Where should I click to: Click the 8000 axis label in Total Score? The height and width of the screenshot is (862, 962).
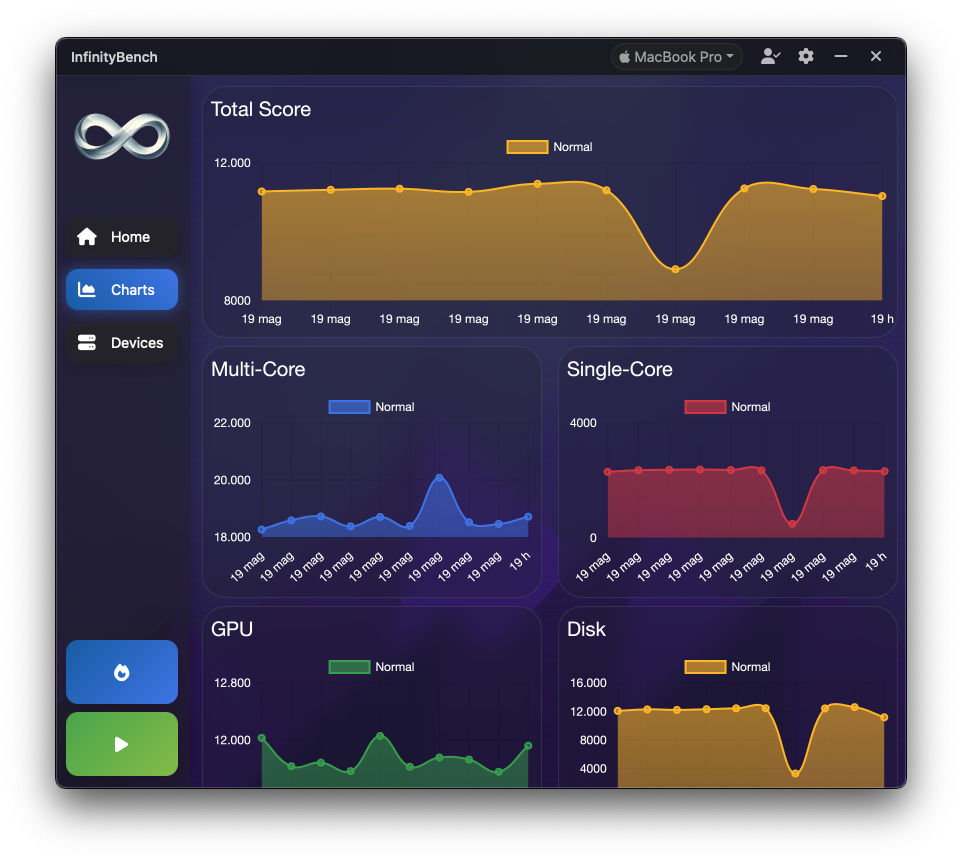click(237, 301)
